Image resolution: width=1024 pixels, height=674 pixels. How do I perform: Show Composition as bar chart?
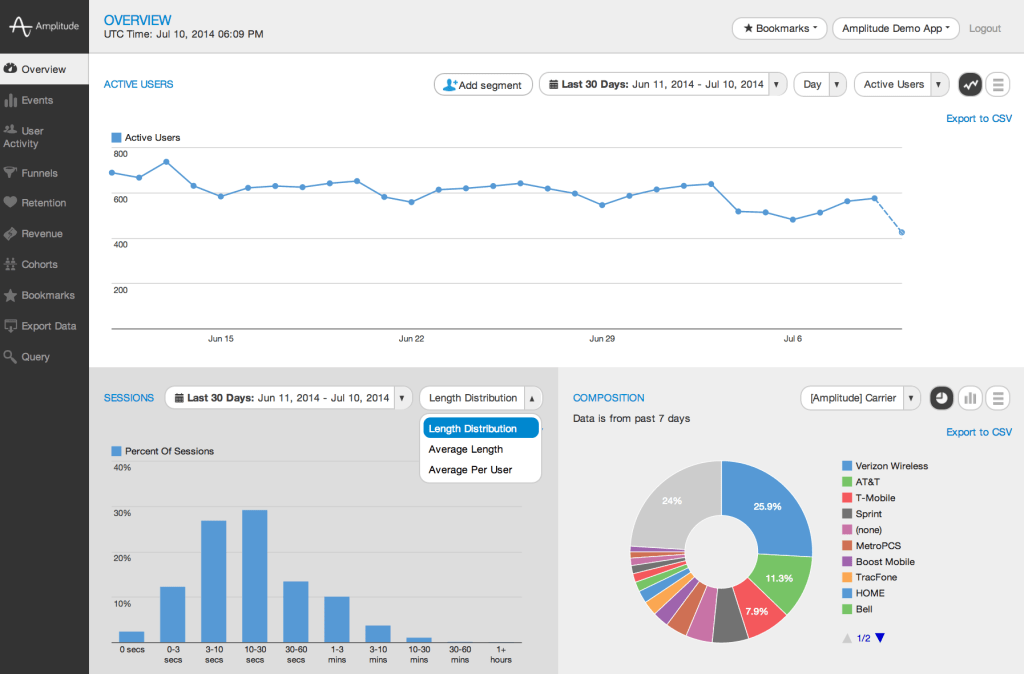tap(969, 398)
